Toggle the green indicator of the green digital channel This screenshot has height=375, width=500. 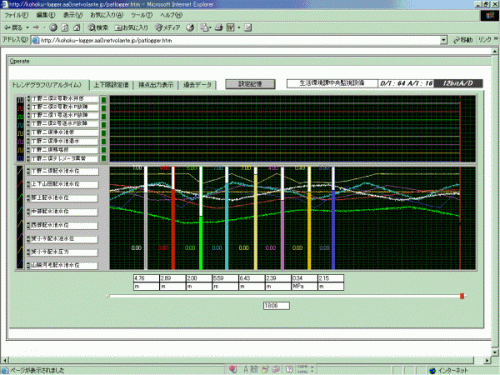pos(104,116)
